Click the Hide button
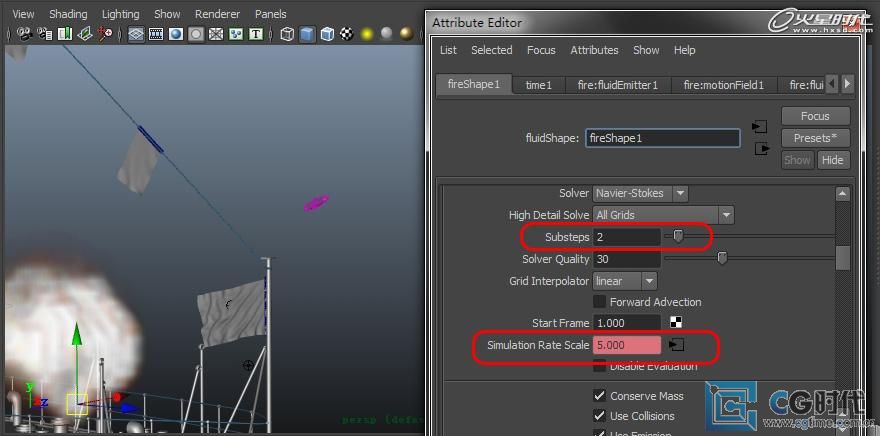Viewport: 880px width, 436px height. [832, 160]
